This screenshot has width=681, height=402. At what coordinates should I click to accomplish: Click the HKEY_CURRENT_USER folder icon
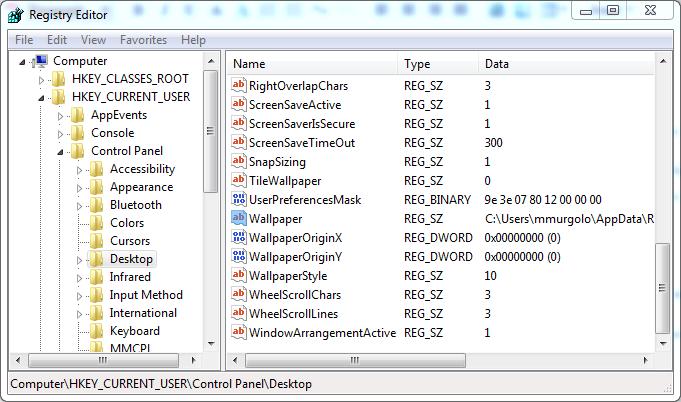[x=59, y=97]
